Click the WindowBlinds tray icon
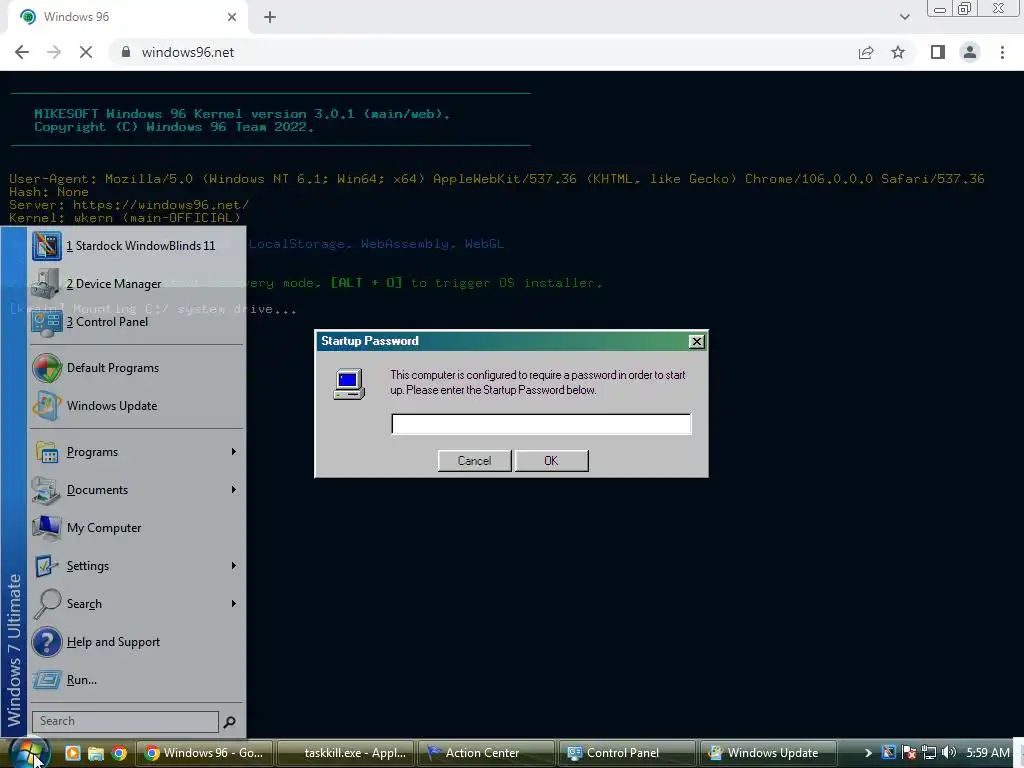Screen dimensions: 1024x768 [x=889, y=753]
